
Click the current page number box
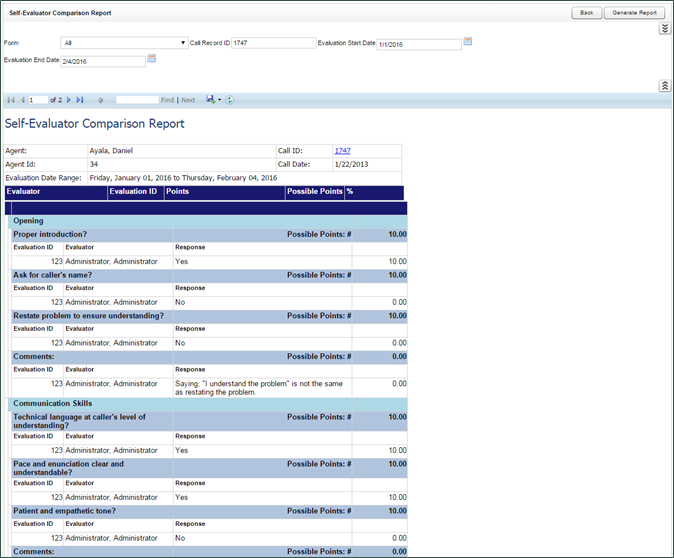(x=38, y=100)
